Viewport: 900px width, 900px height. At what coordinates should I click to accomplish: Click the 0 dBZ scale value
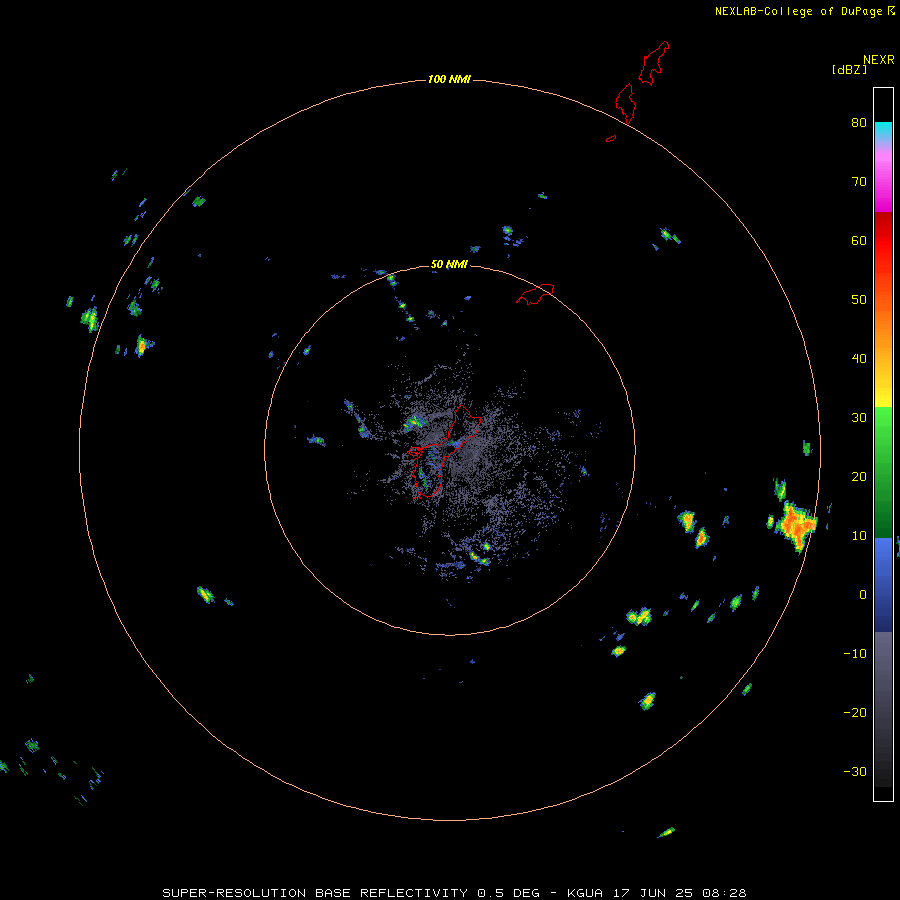tap(863, 595)
